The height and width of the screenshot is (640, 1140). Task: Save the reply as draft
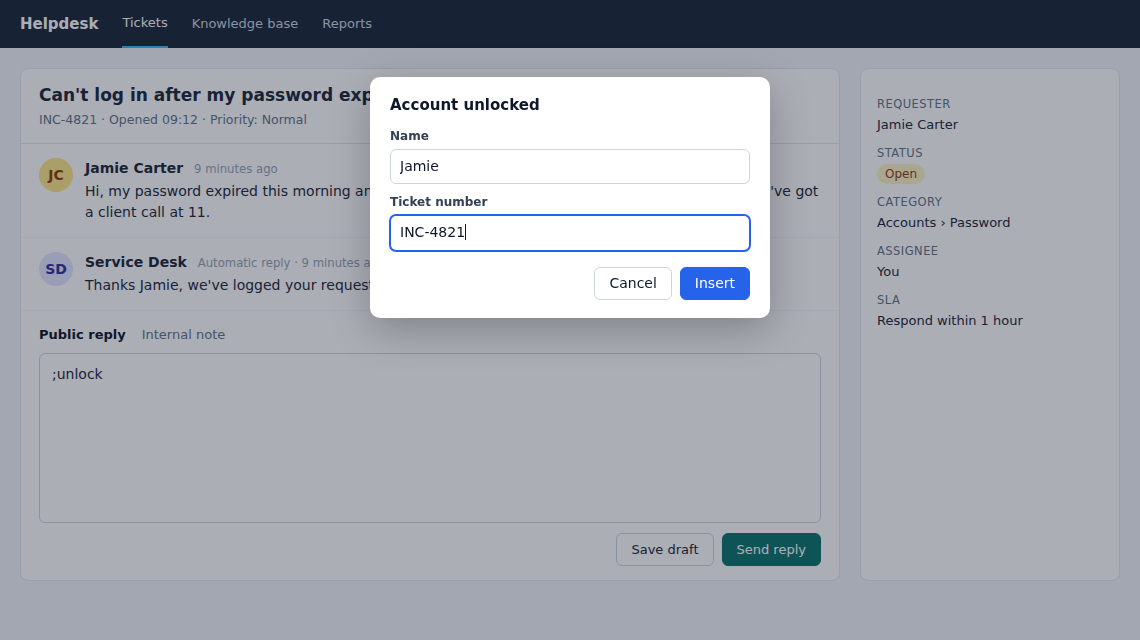tap(665, 550)
